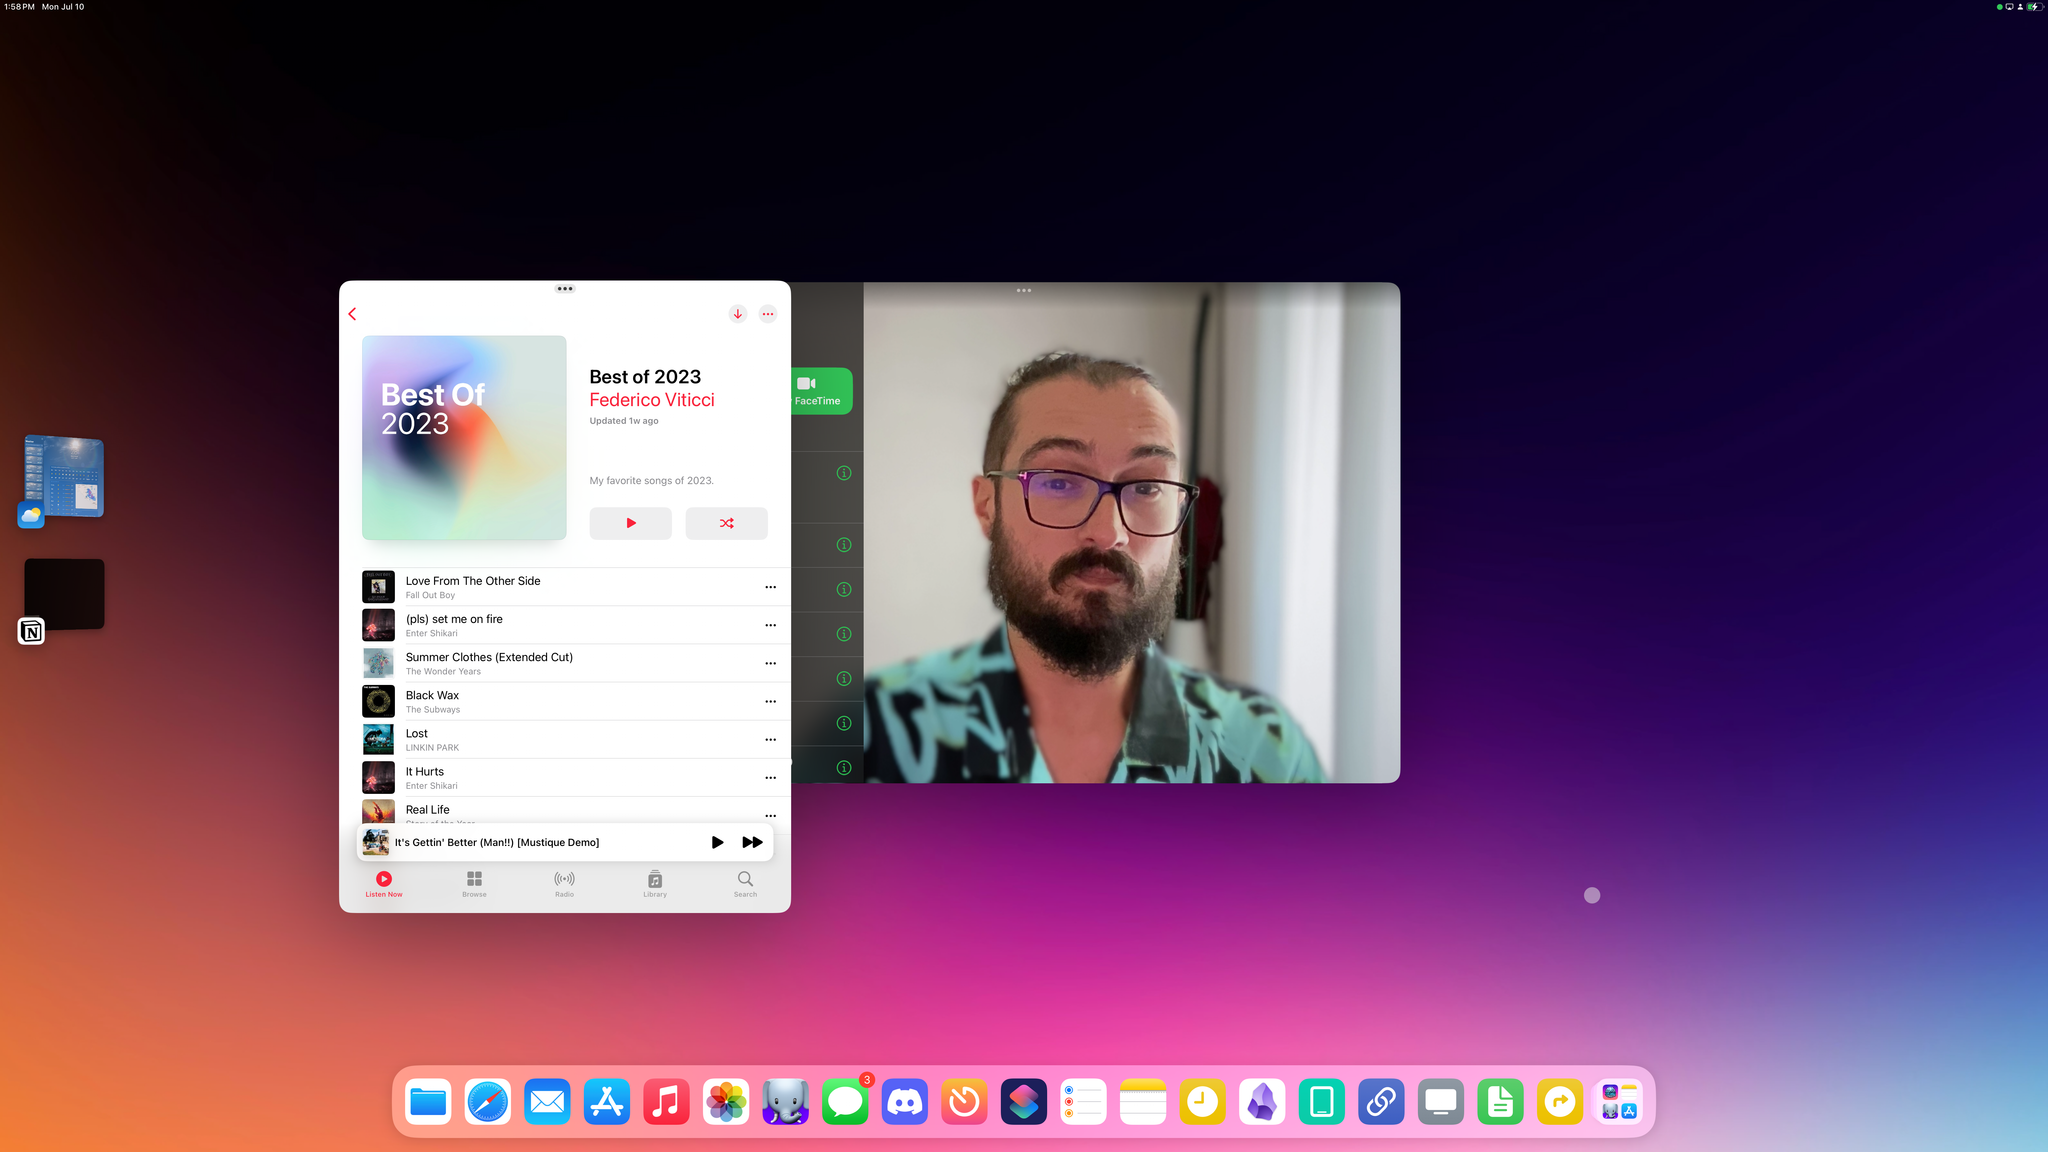Press play on 'It's Gettin' Better (Man!)'
This screenshot has width=2048, height=1152.
point(716,841)
